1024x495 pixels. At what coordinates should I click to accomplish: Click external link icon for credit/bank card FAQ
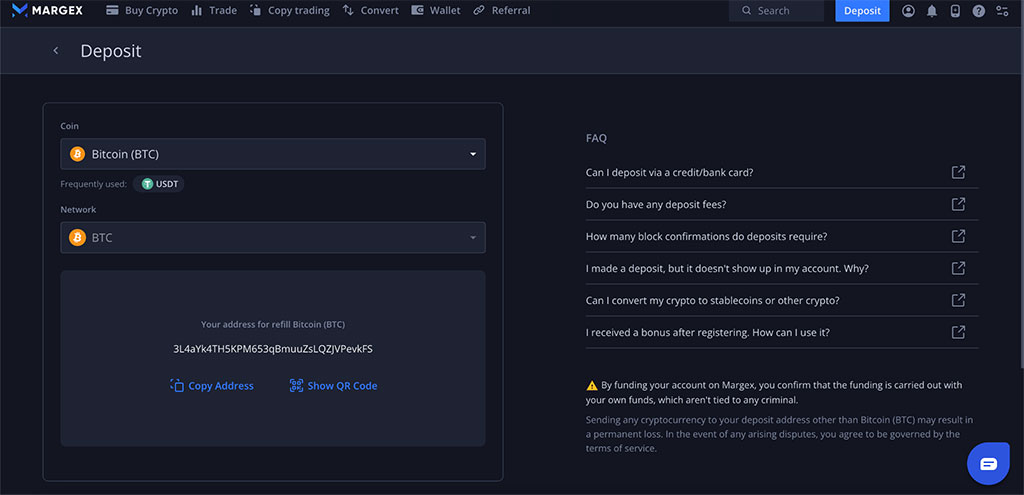(958, 172)
